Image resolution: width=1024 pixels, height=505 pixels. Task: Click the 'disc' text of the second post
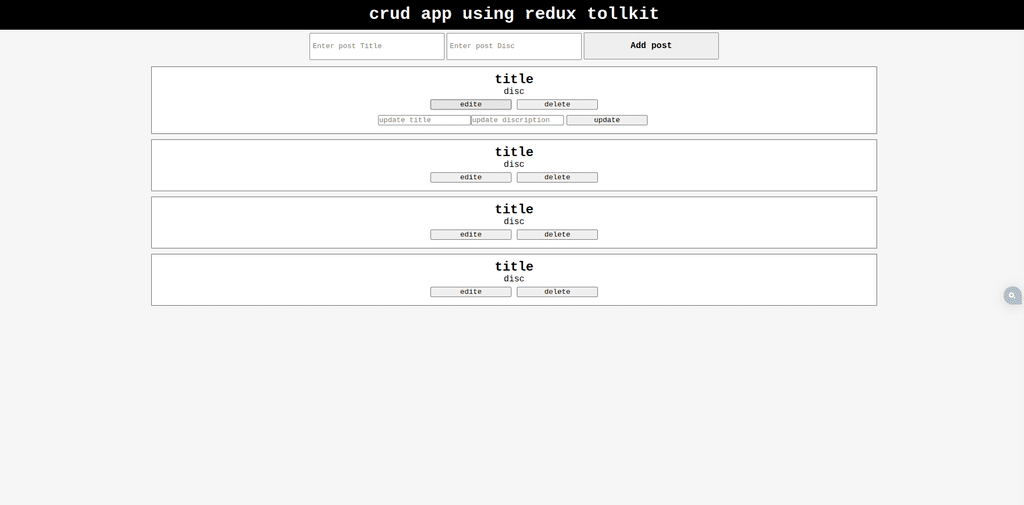(x=514, y=165)
